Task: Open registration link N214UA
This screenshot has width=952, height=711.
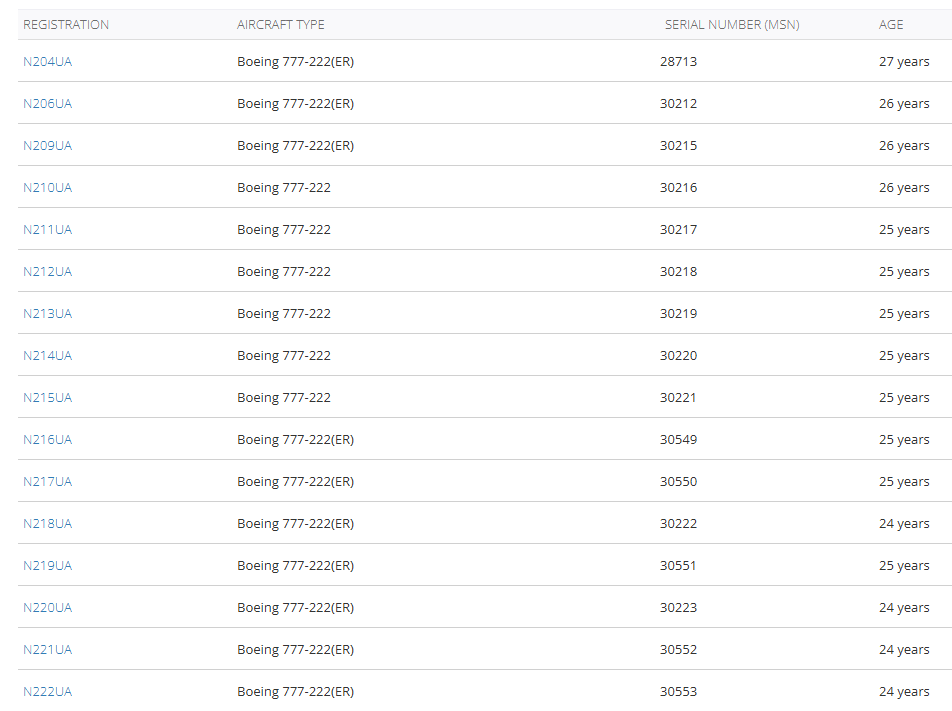Action: 47,355
